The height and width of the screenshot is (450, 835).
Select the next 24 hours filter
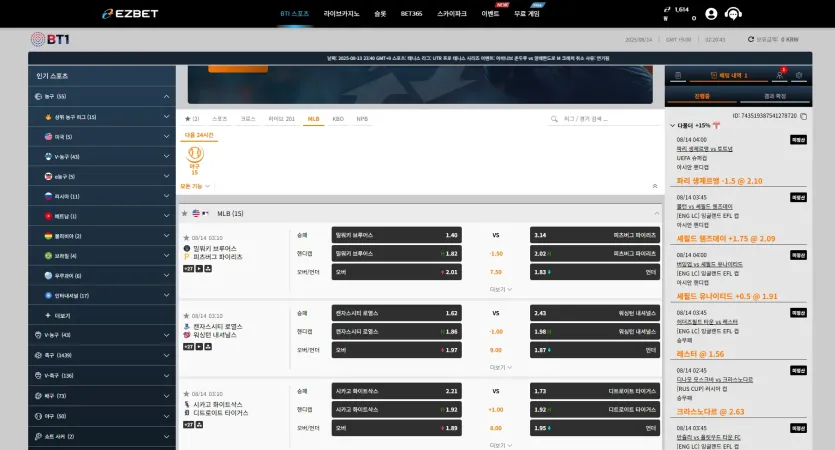199,135
